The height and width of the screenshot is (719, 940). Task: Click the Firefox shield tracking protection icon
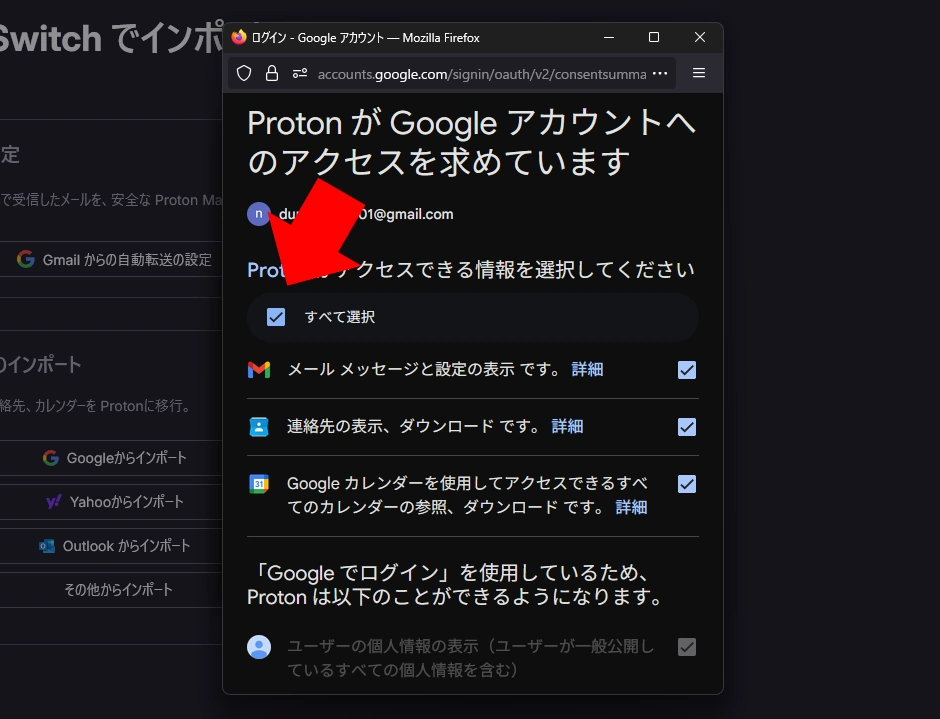click(243, 73)
